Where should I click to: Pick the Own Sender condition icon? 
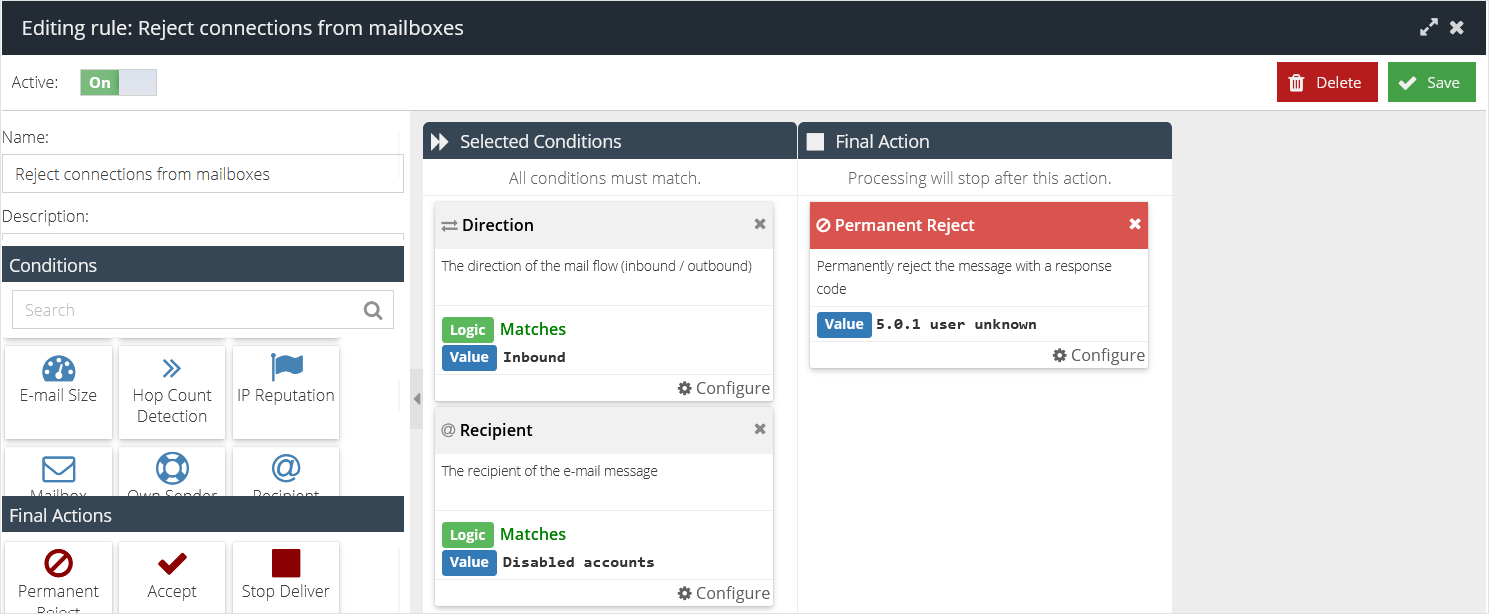tap(172, 472)
